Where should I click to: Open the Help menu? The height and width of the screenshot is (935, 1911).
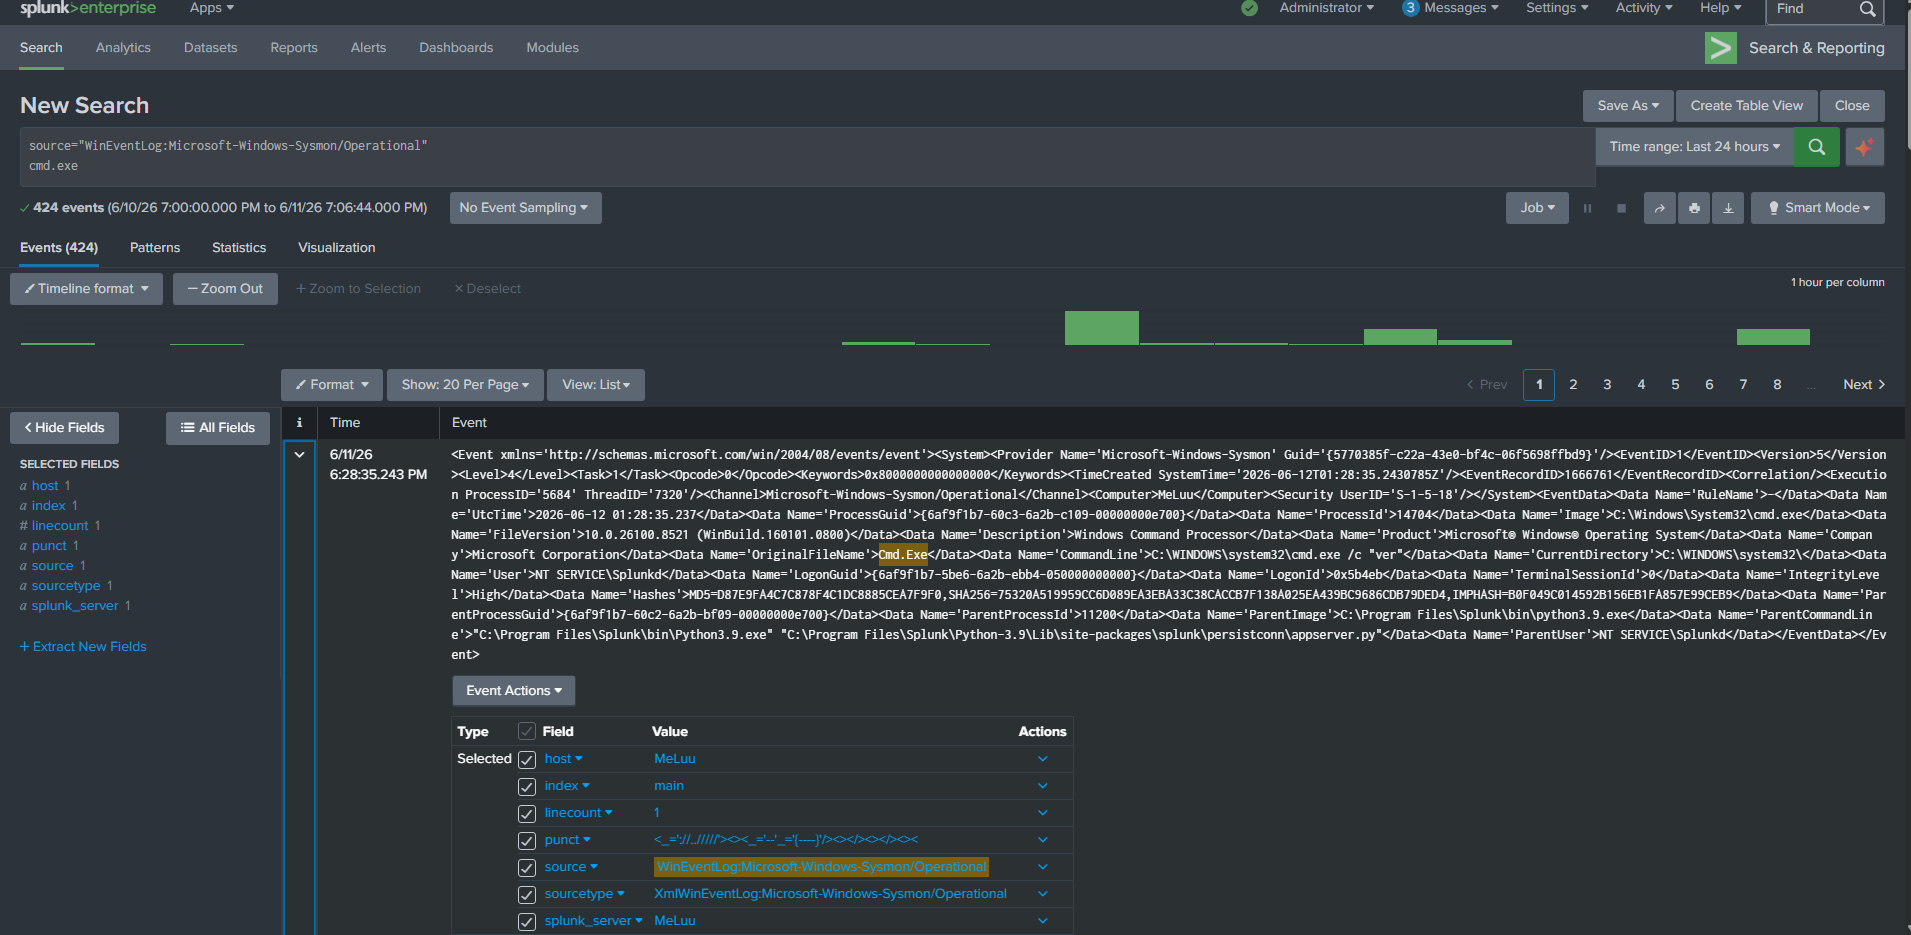click(x=1721, y=8)
